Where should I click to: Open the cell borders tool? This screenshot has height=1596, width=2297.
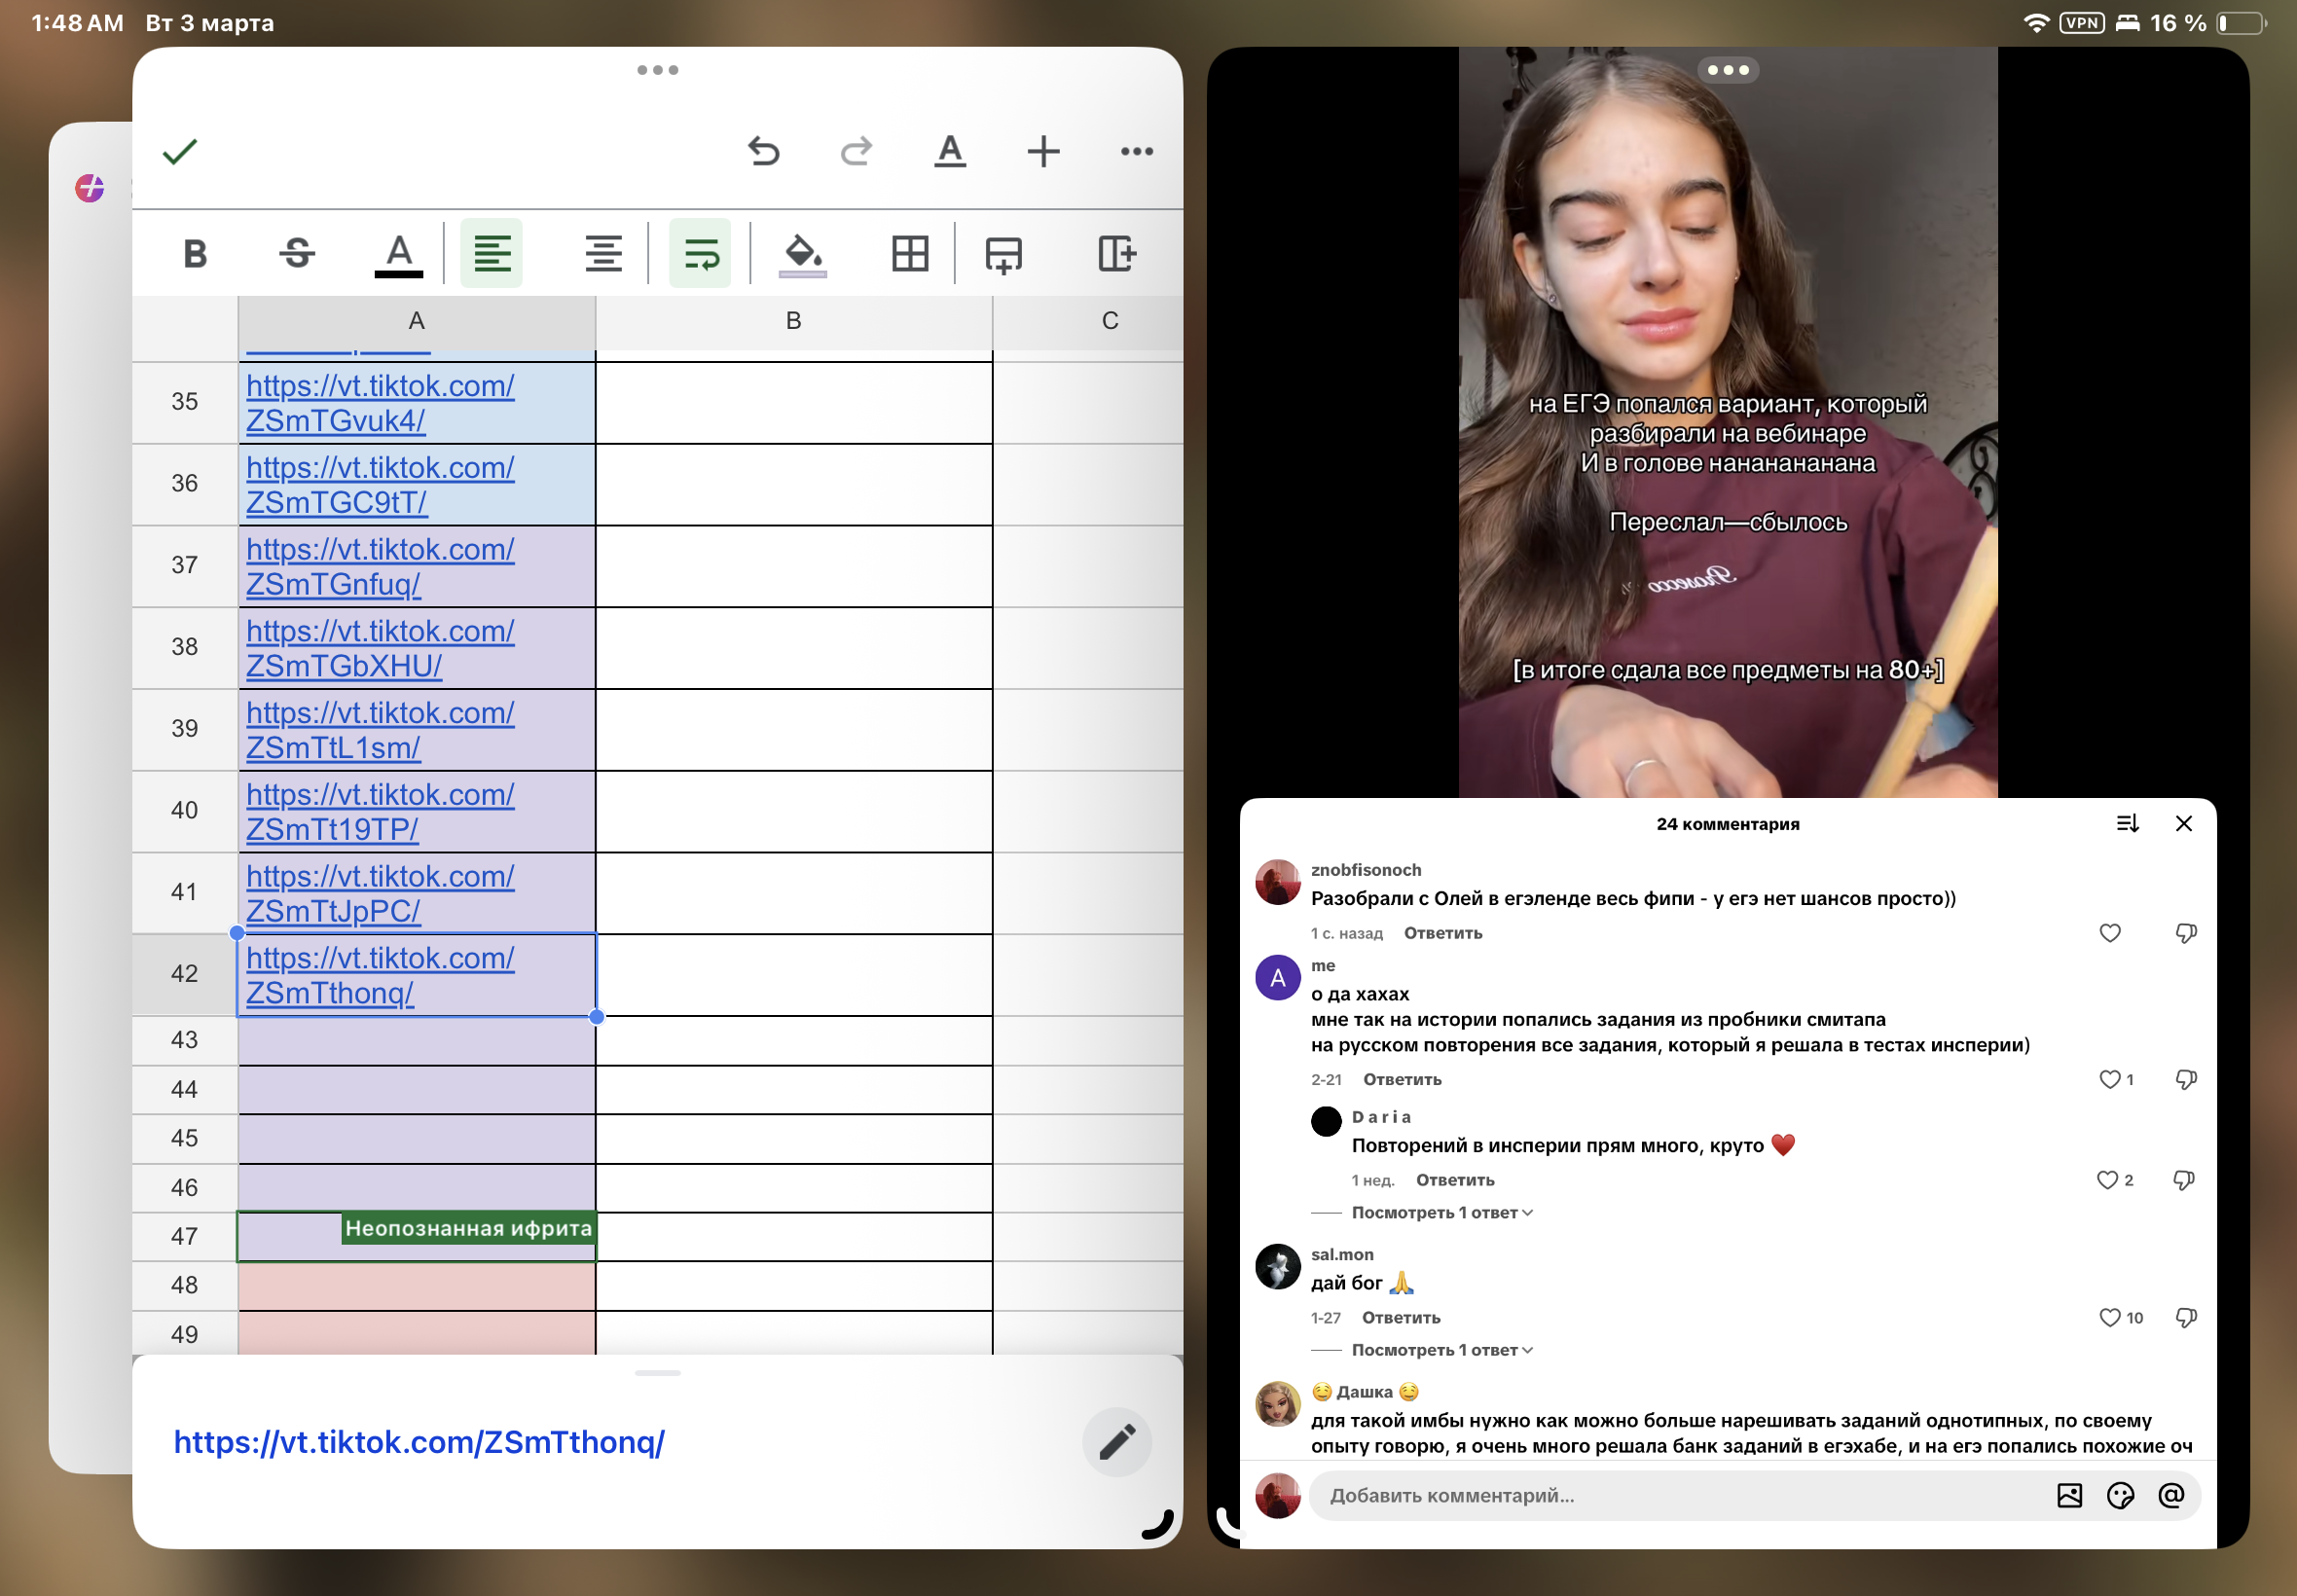click(910, 254)
